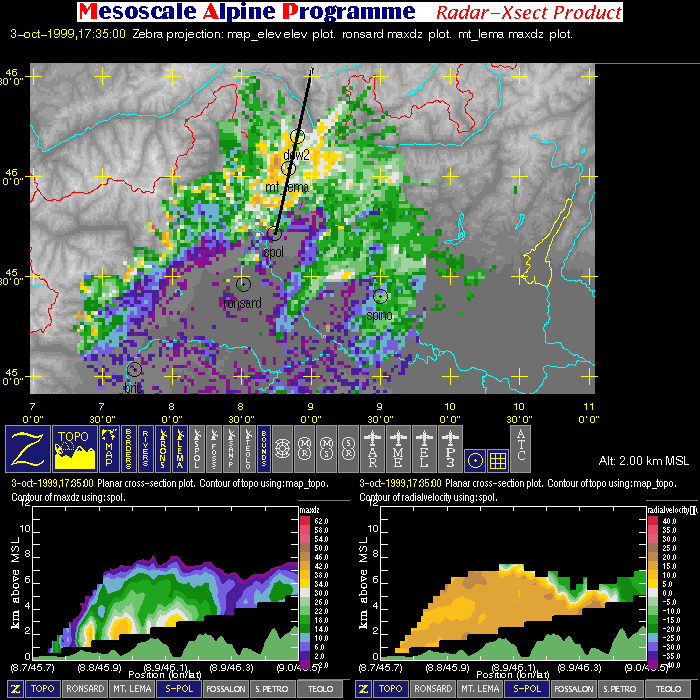Click the 'Mesoscale Alpine Programme' heading
The width and height of the screenshot is (700, 700).
(x=247, y=12)
